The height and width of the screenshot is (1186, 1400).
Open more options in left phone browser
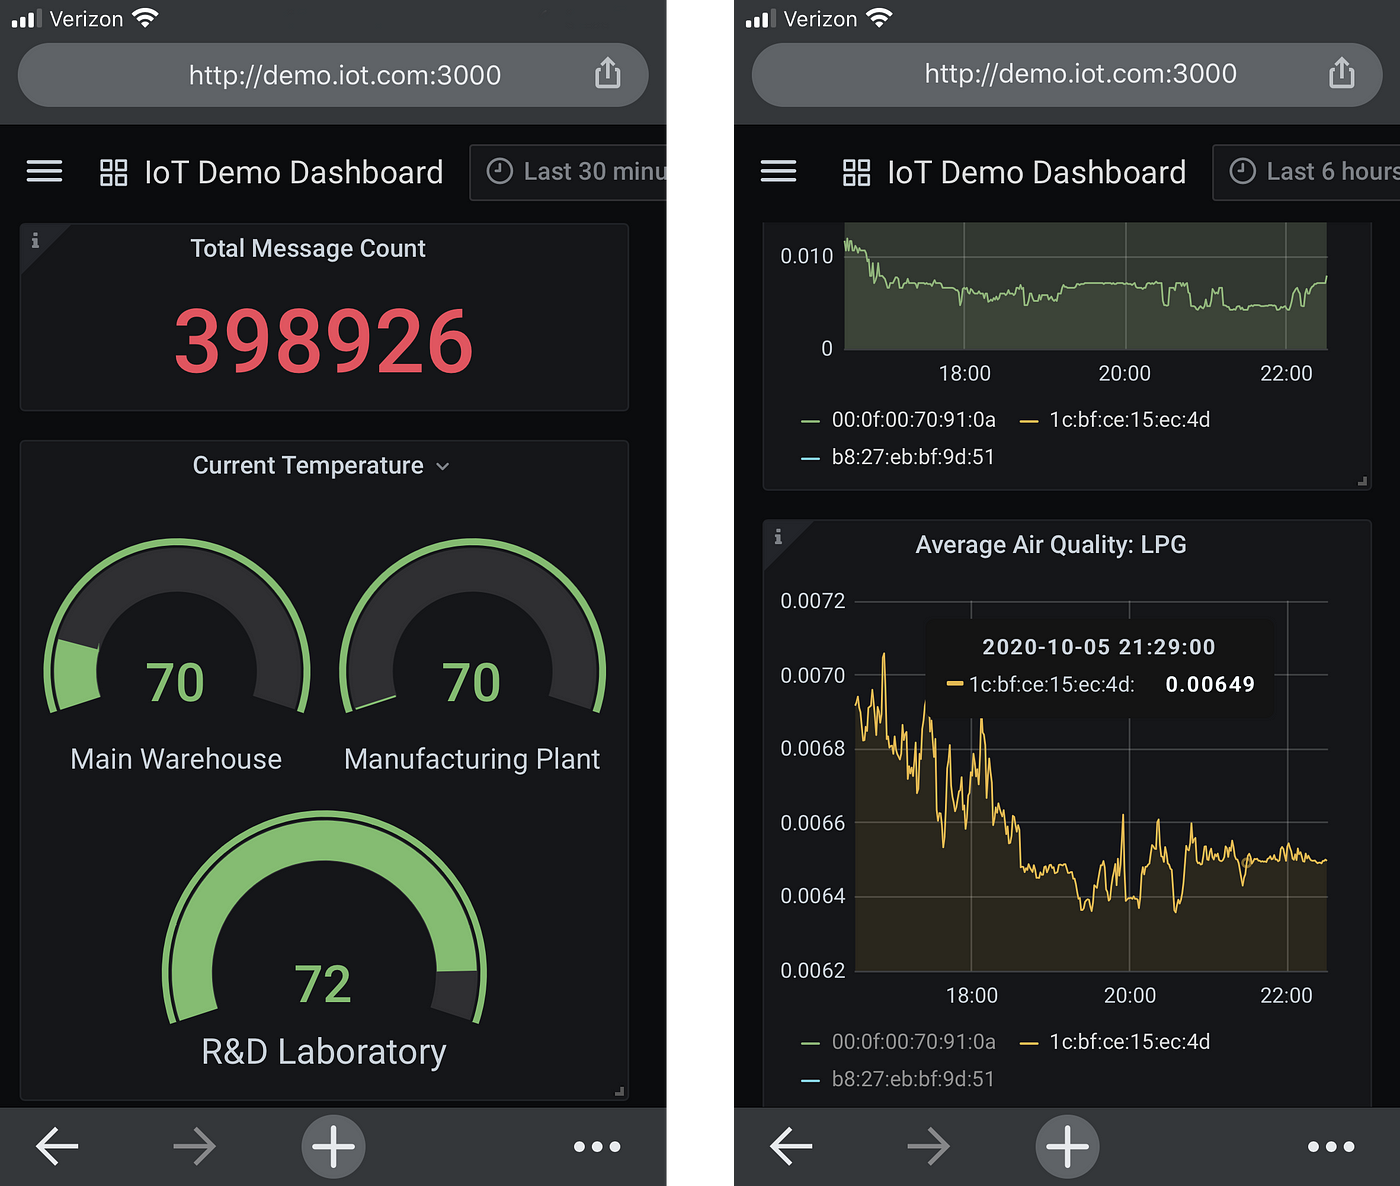click(597, 1147)
